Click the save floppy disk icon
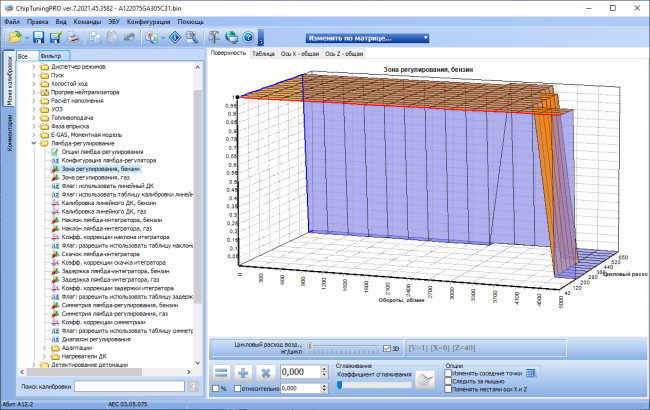 39,37
